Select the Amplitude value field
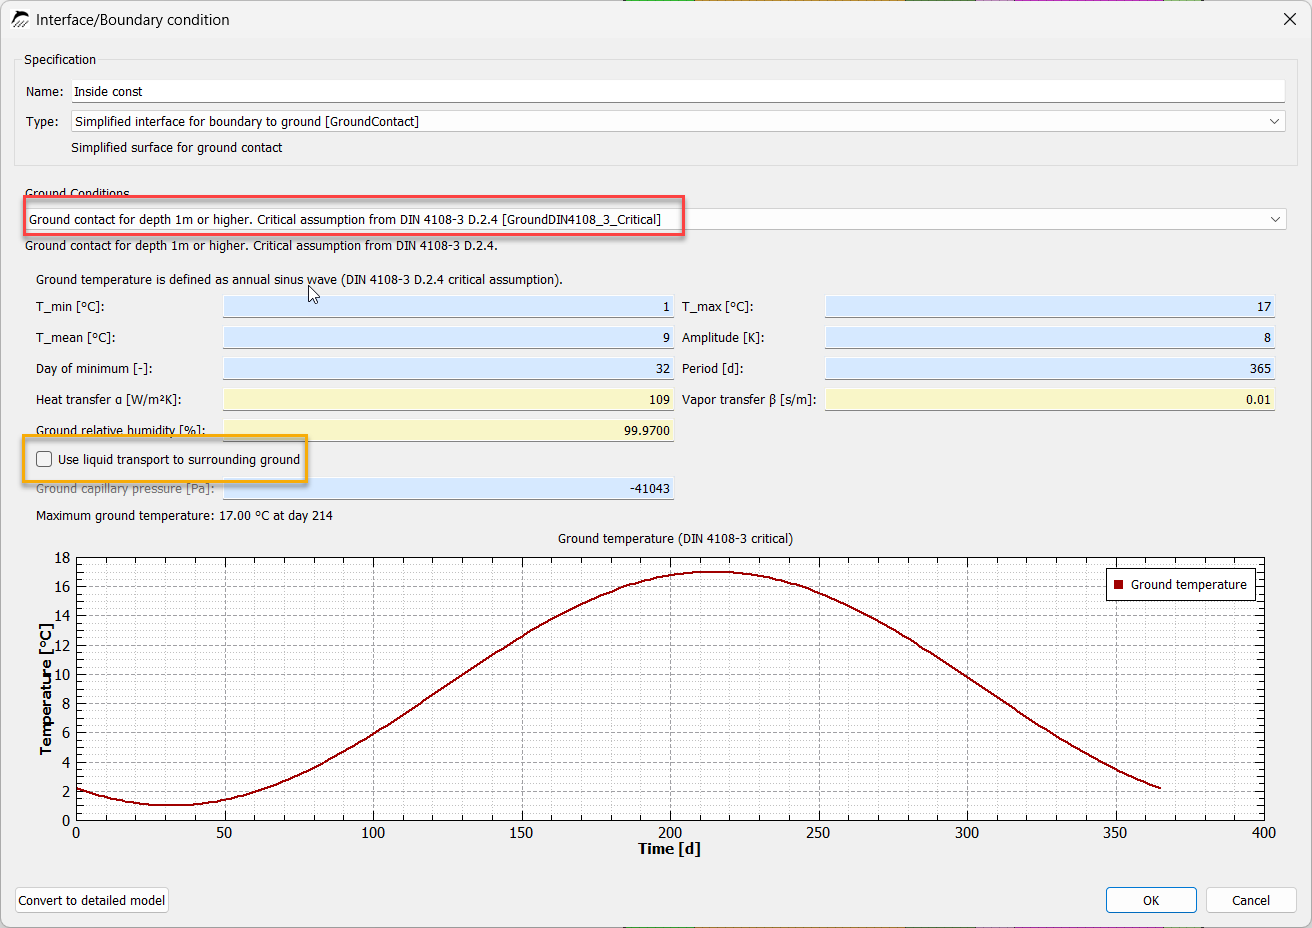Viewport: 1312px width, 928px height. (x=1050, y=338)
